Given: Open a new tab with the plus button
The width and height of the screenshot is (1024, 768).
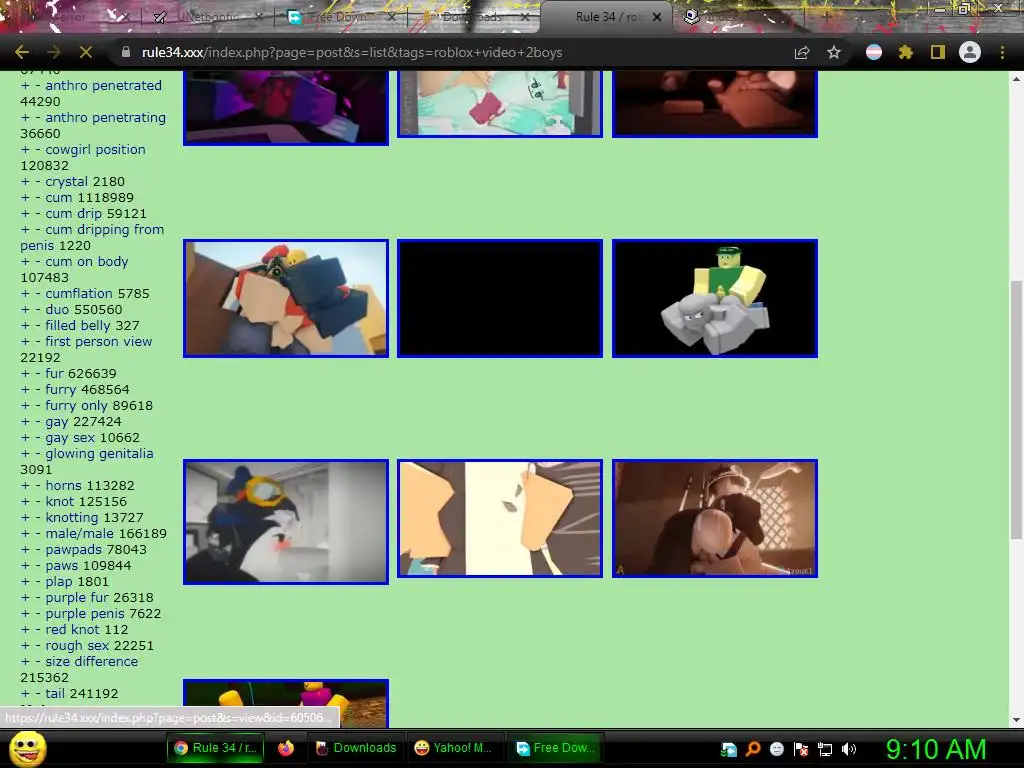Looking at the screenshot, I should [x=826, y=17].
